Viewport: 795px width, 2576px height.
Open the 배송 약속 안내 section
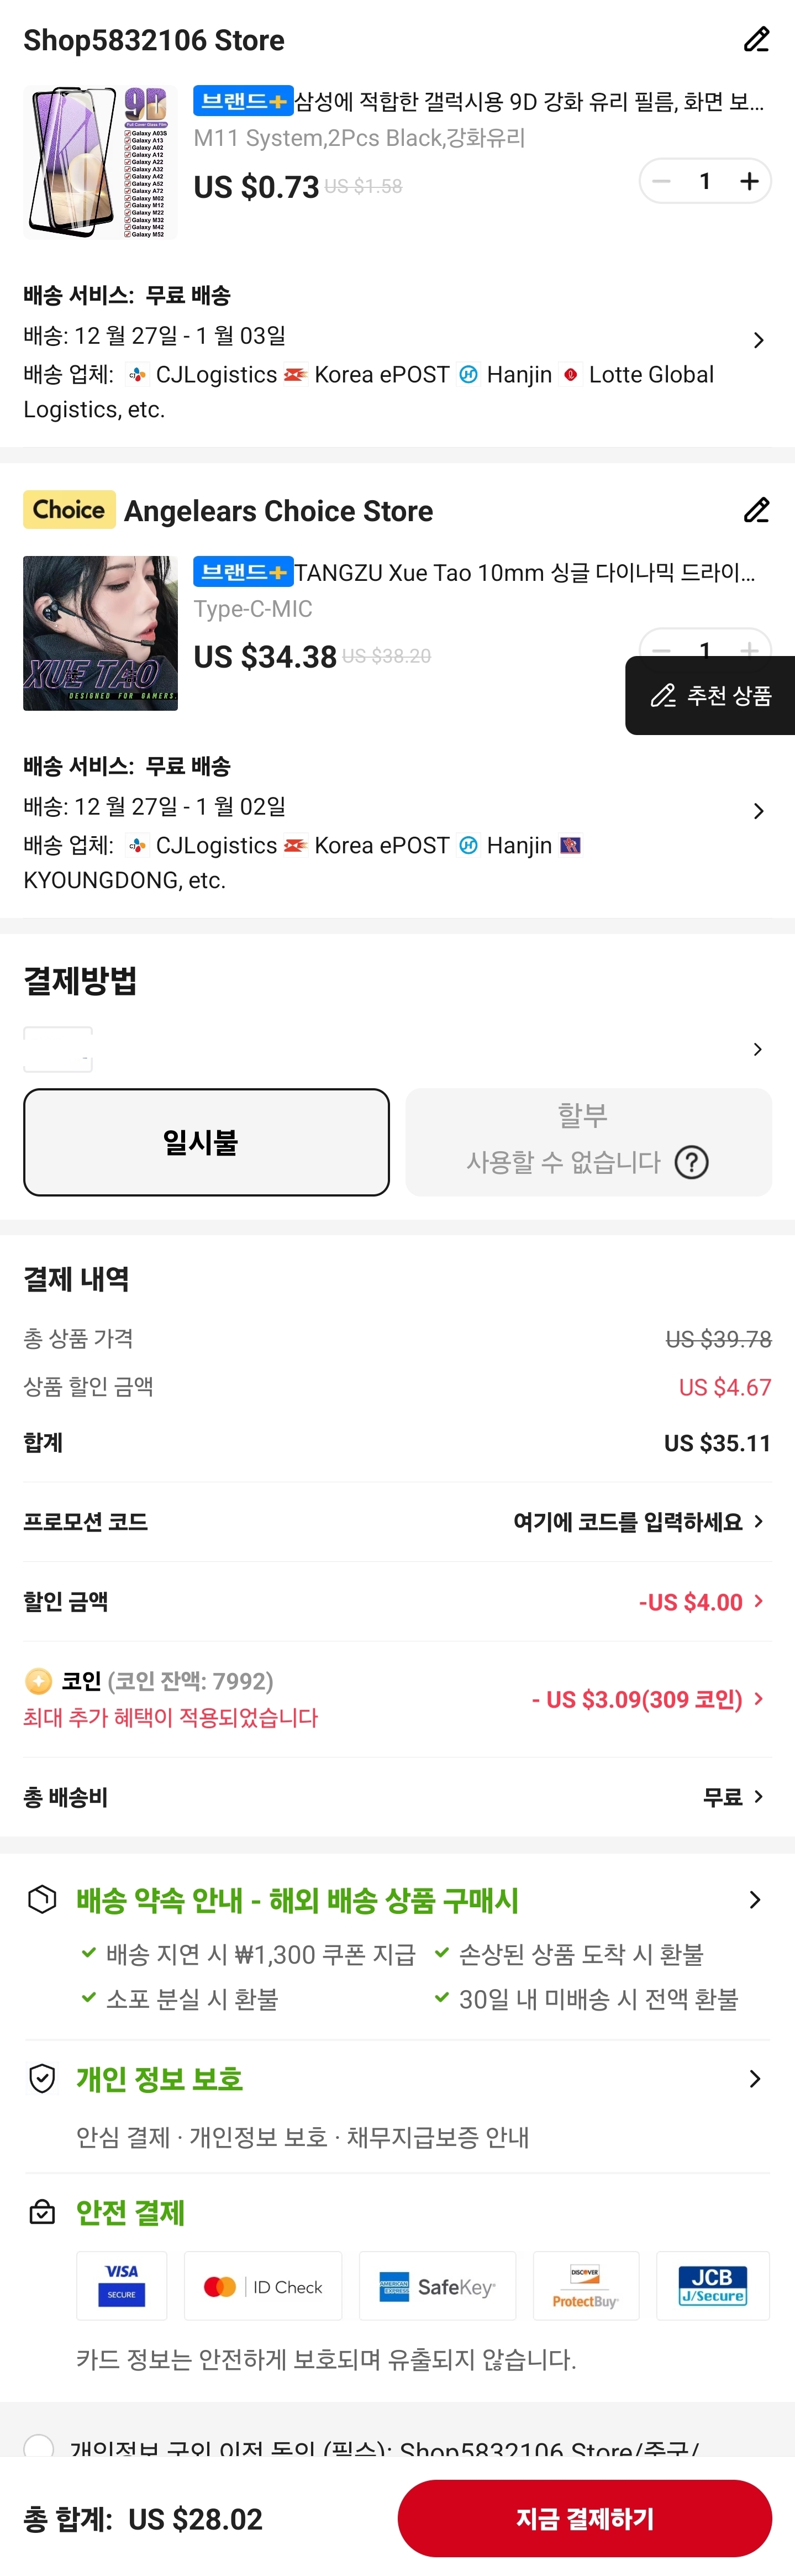point(755,1899)
